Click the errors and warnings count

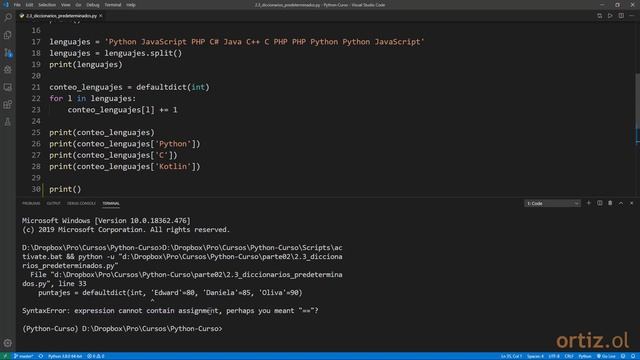[x=96, y=356]
